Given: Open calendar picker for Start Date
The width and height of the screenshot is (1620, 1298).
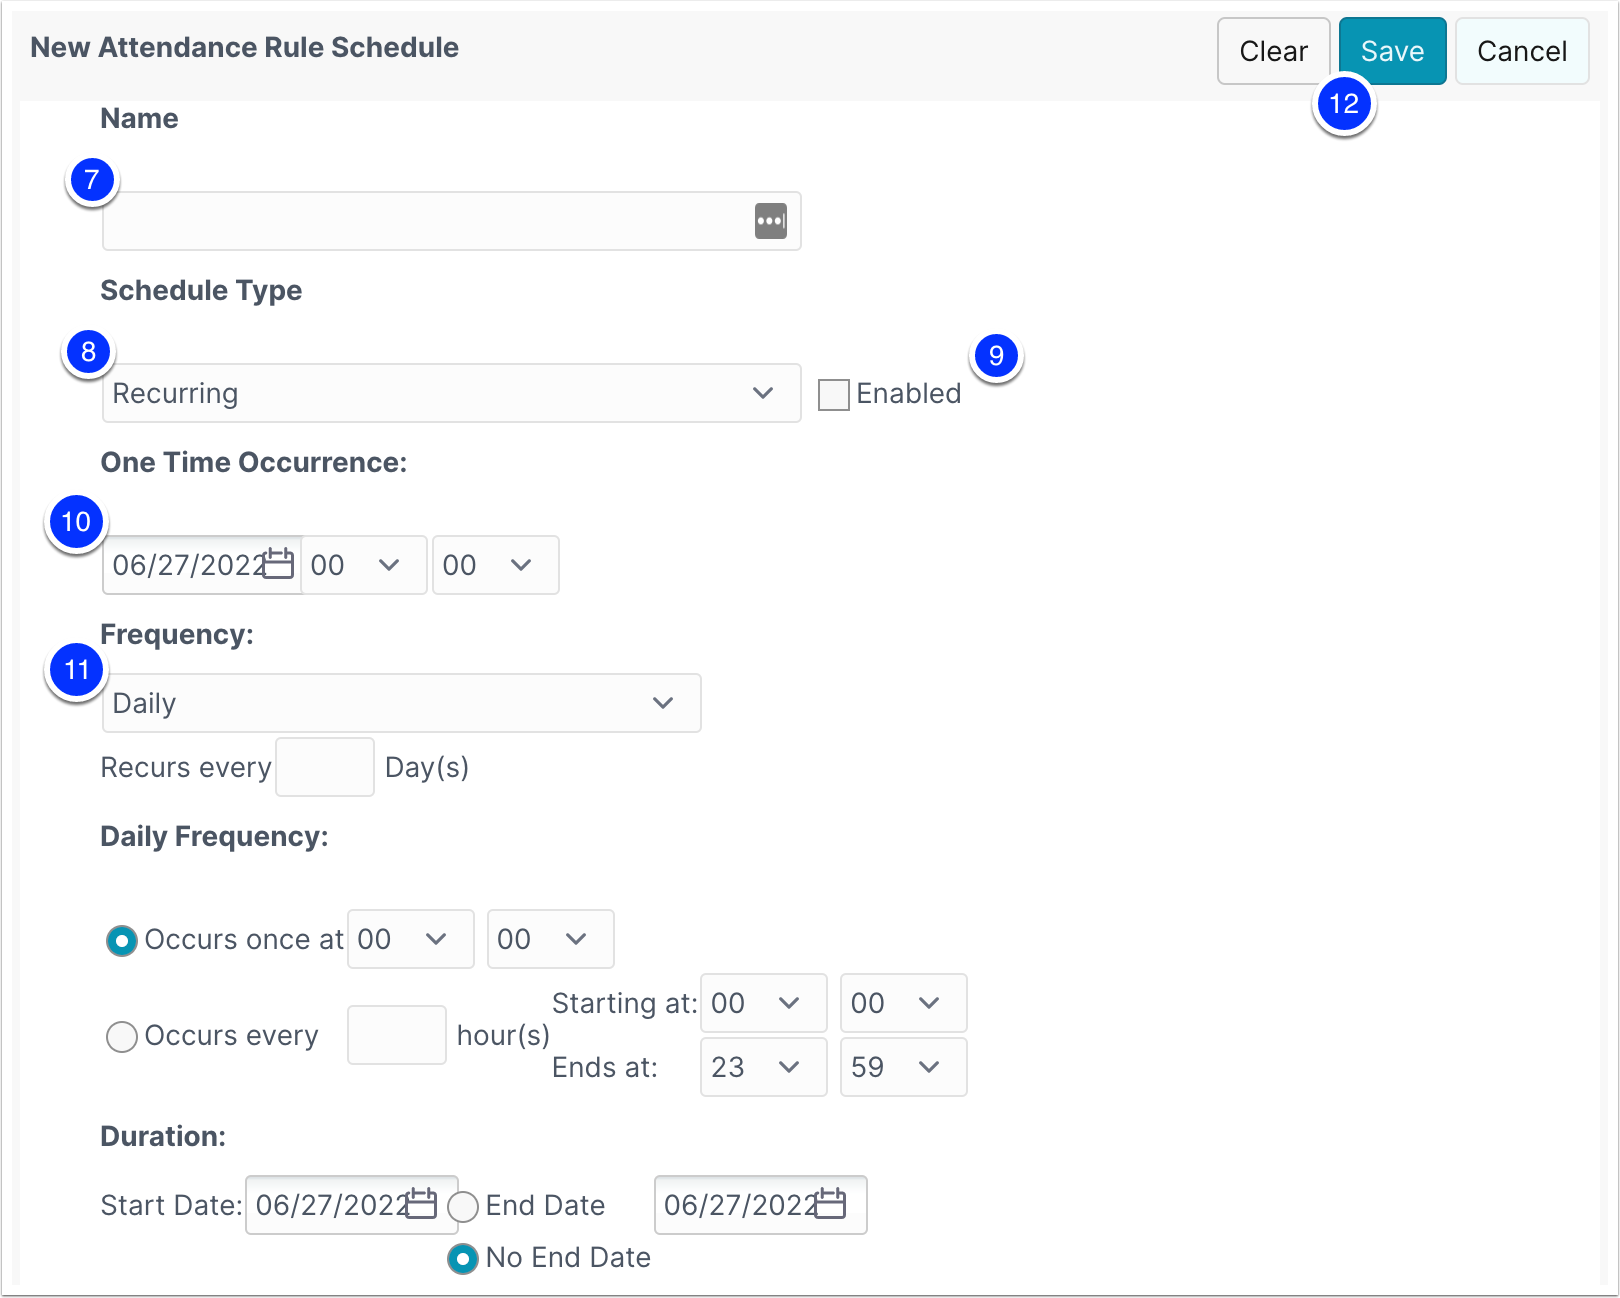Looking at the screenshot, I should click(421, 1204).
